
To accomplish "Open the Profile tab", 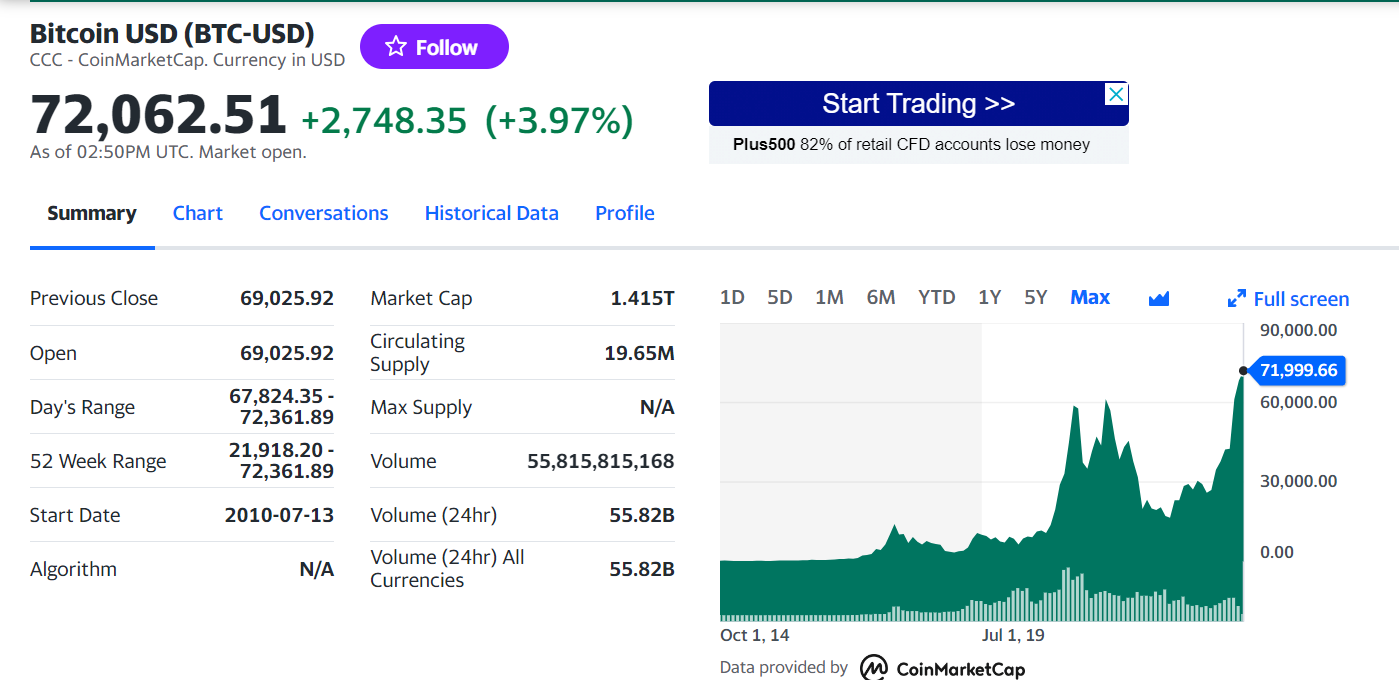I will (x=625, y=213).
